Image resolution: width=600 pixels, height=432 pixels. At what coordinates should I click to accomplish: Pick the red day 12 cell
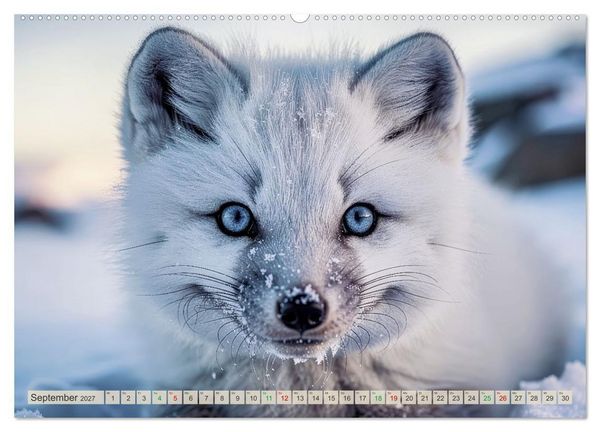pyautogui.click(x=284, y=398)
